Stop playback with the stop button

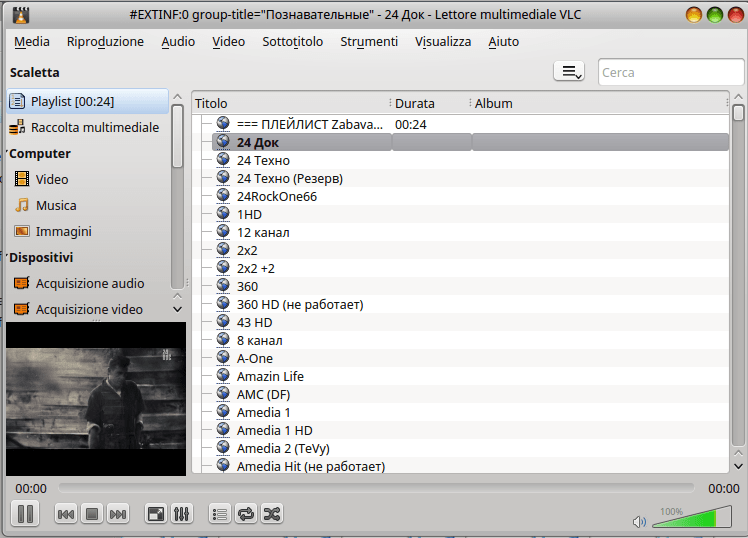(92, 514)
